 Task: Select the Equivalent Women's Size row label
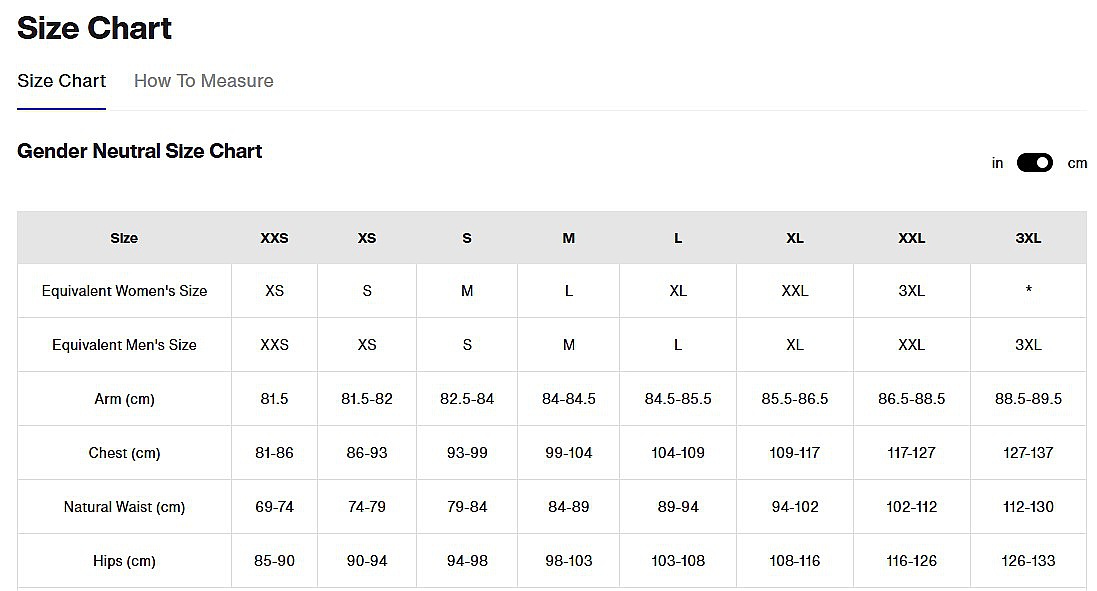[124, 291]
